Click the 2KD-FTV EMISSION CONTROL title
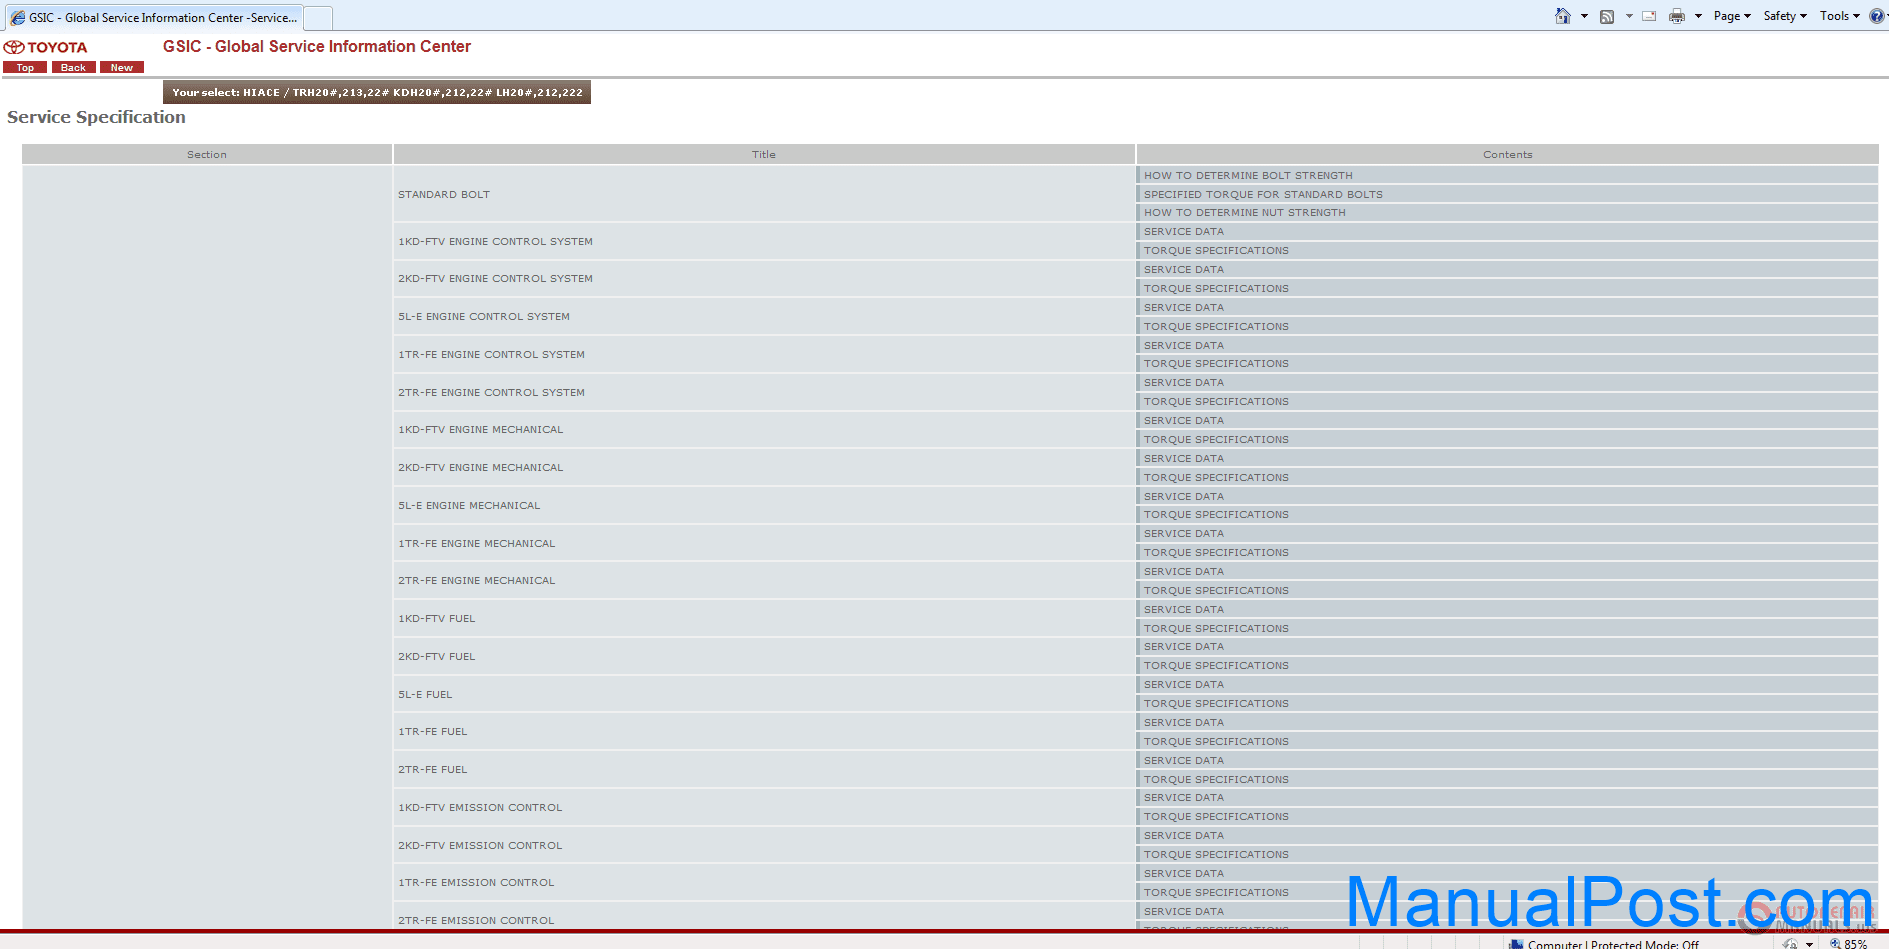 (480, 845)
